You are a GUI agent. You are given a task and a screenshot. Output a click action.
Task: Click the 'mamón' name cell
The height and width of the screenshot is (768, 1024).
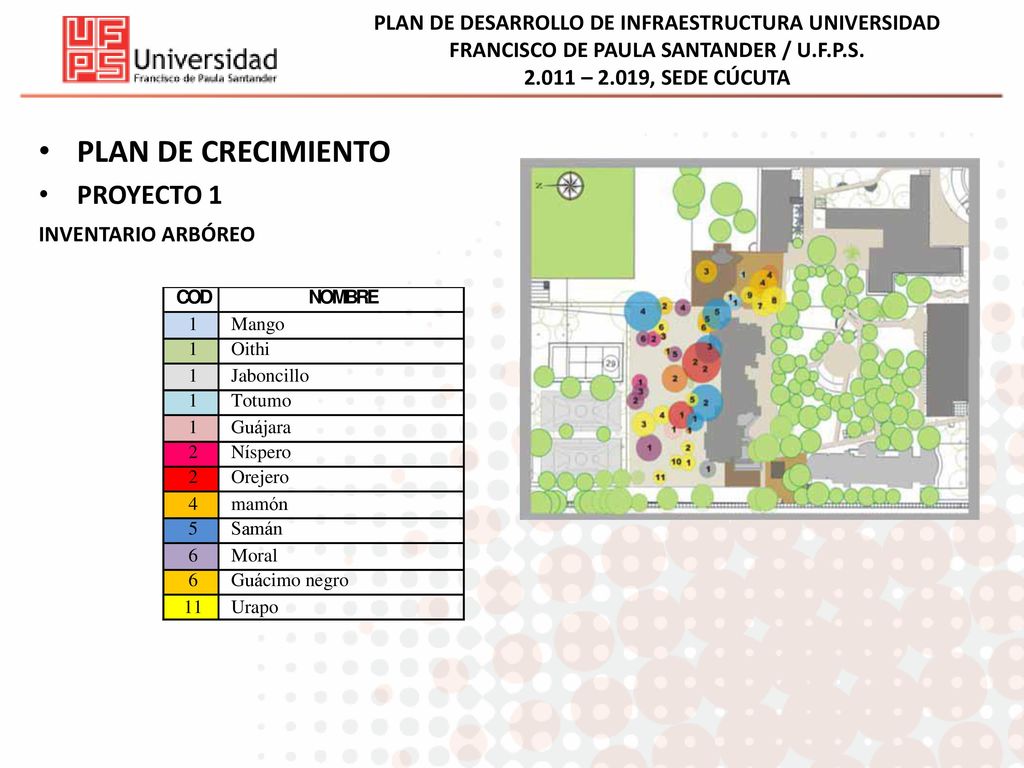click(341, 504)
